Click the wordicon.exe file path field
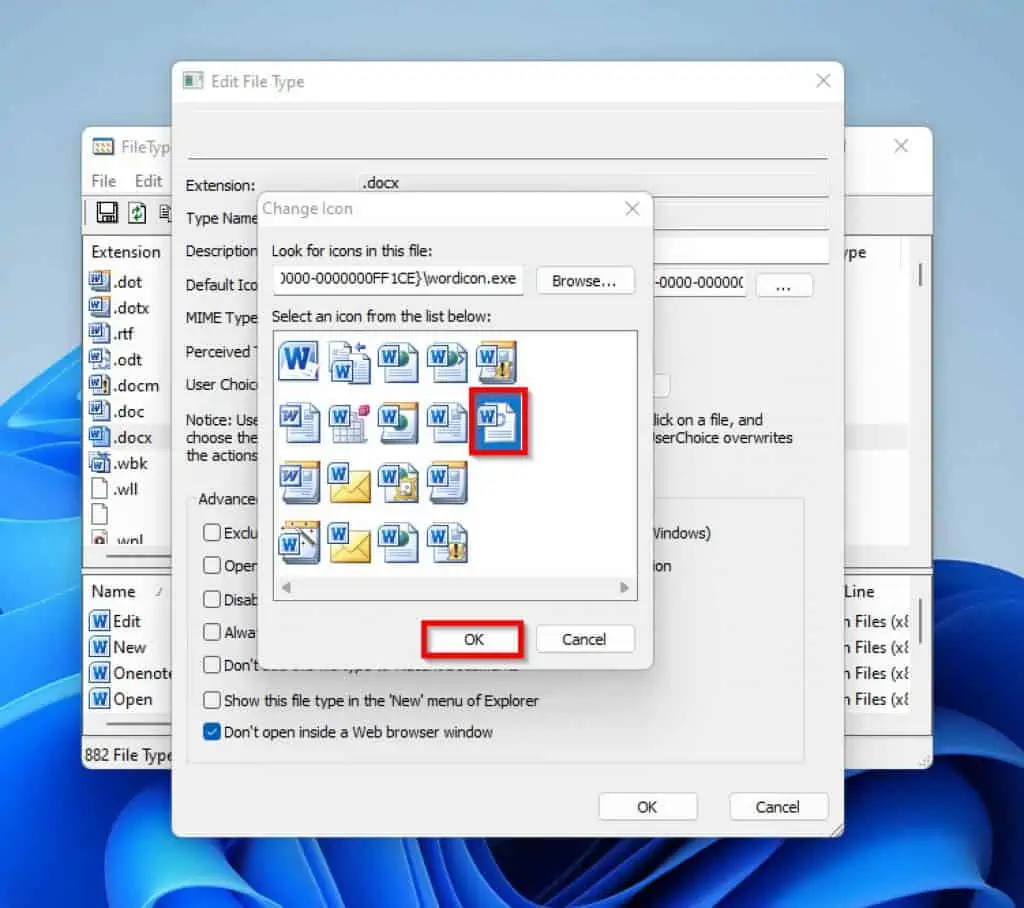This screenshot has height=908, width=1024. pos(400,280)
